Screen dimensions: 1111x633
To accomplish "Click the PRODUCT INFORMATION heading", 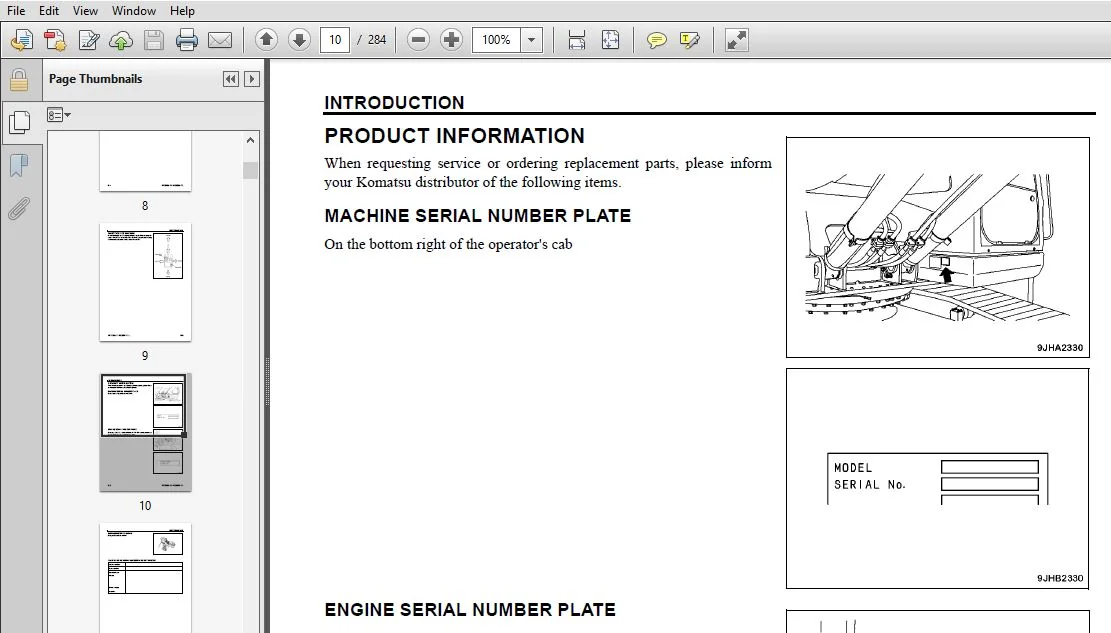I will pos(454,135).
